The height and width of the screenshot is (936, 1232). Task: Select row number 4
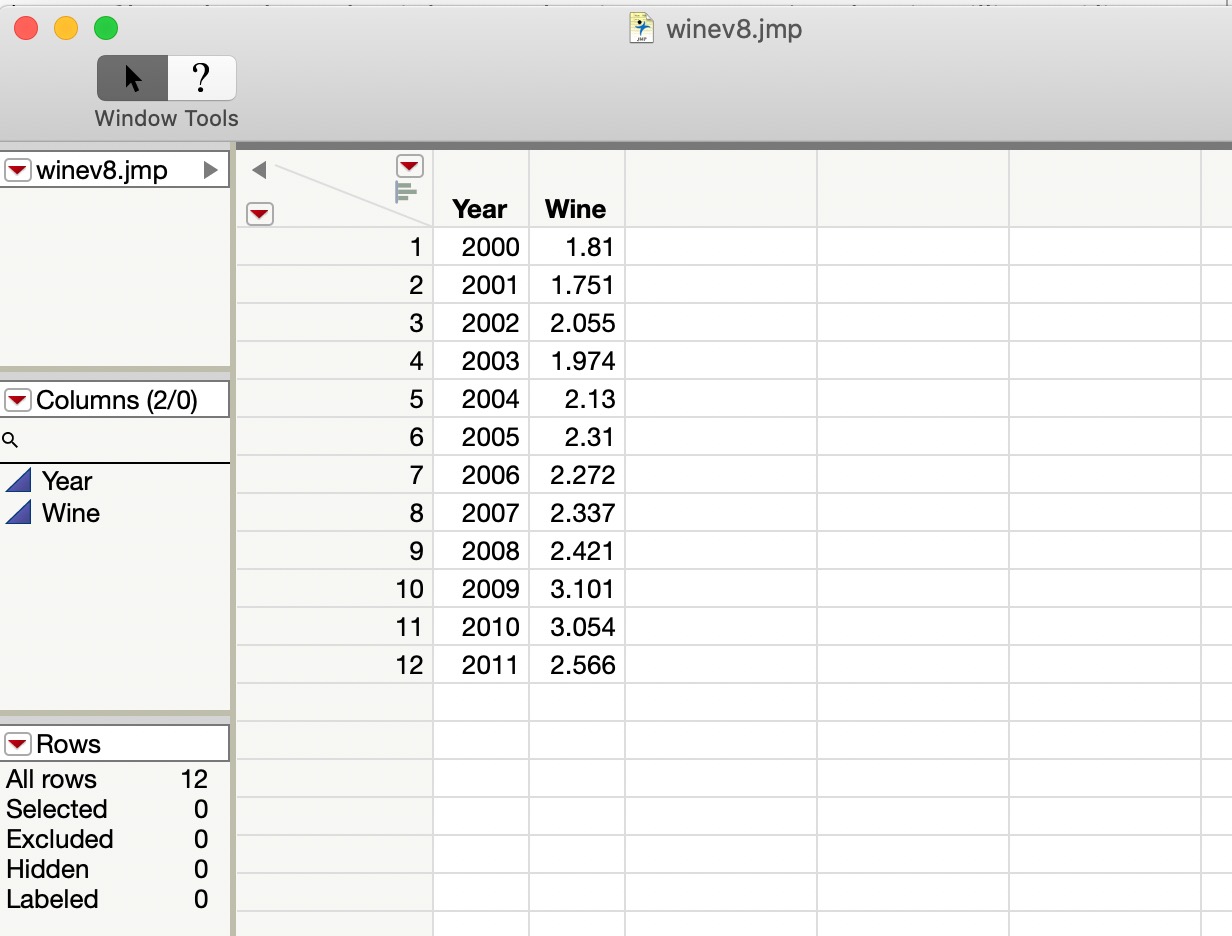335,361
